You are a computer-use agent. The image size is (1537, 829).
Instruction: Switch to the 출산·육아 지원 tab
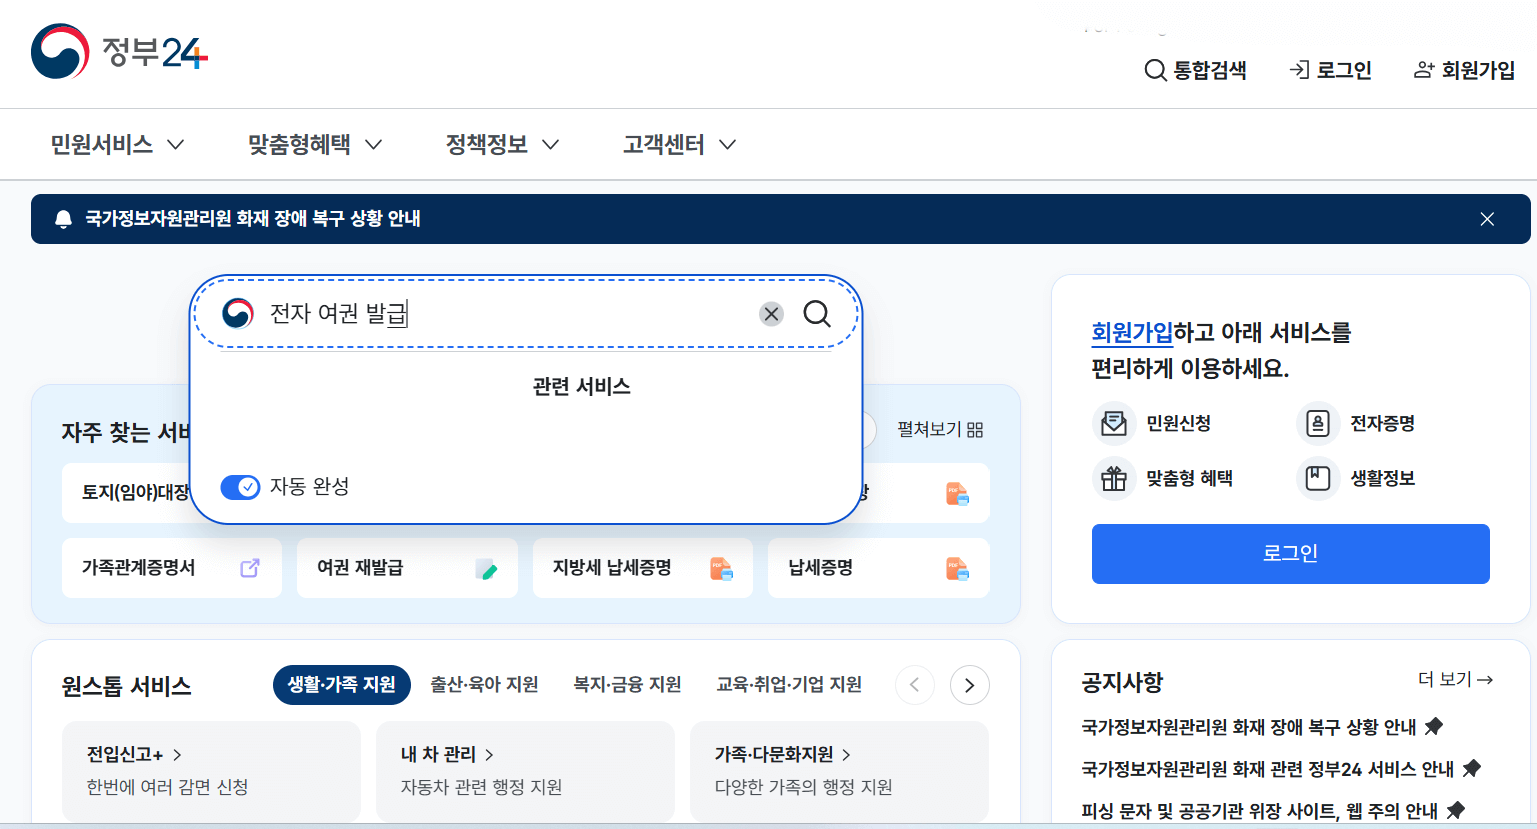point(484,685)
